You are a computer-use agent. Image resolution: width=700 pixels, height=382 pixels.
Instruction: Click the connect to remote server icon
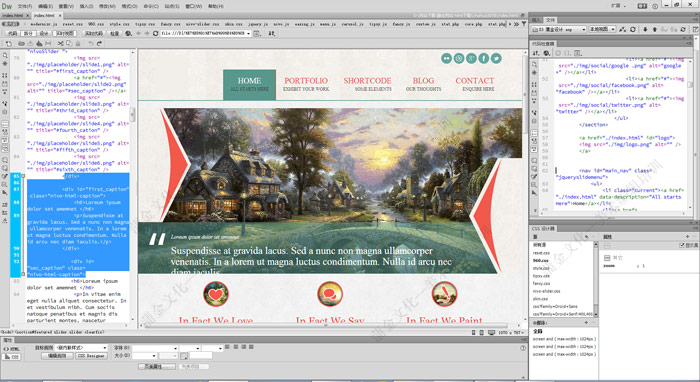tap(623, 29)
